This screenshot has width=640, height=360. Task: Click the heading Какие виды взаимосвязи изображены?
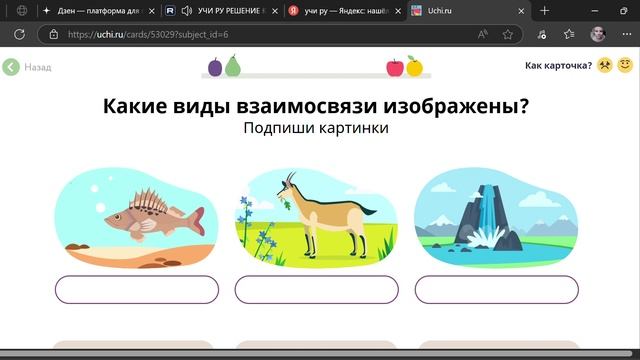tap(316, 106)
